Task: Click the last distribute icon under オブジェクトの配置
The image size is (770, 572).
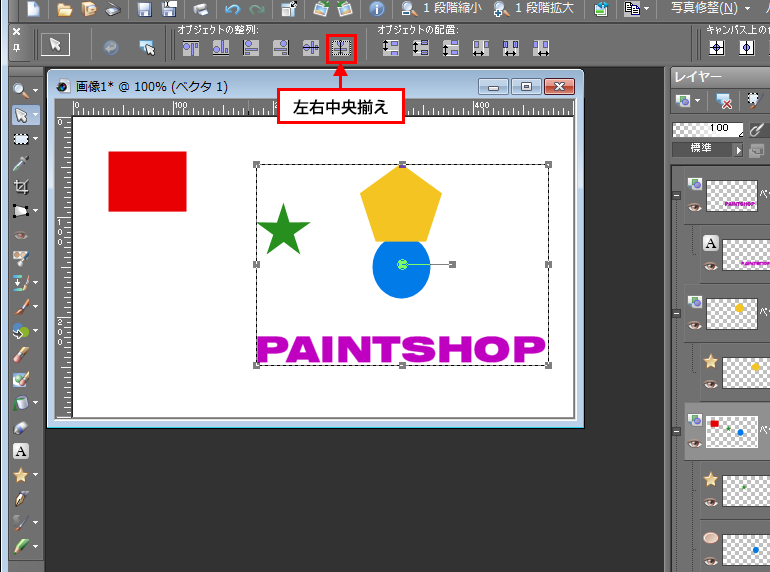Action: coord(541,48)
